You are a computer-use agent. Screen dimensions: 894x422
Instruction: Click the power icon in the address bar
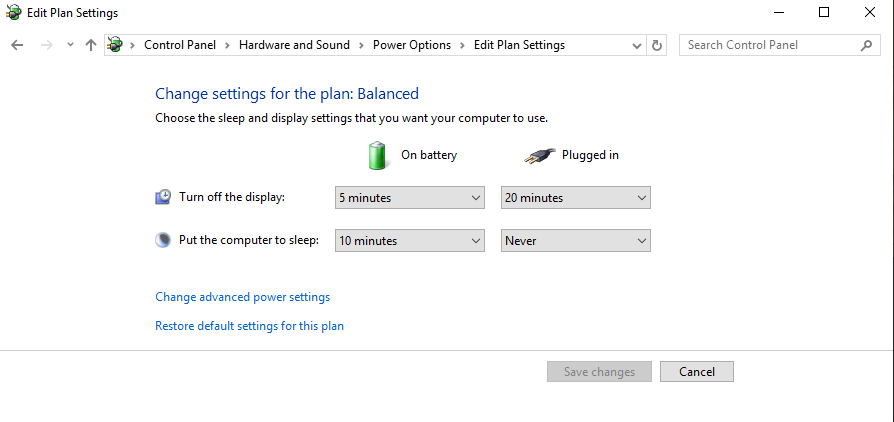115,44
